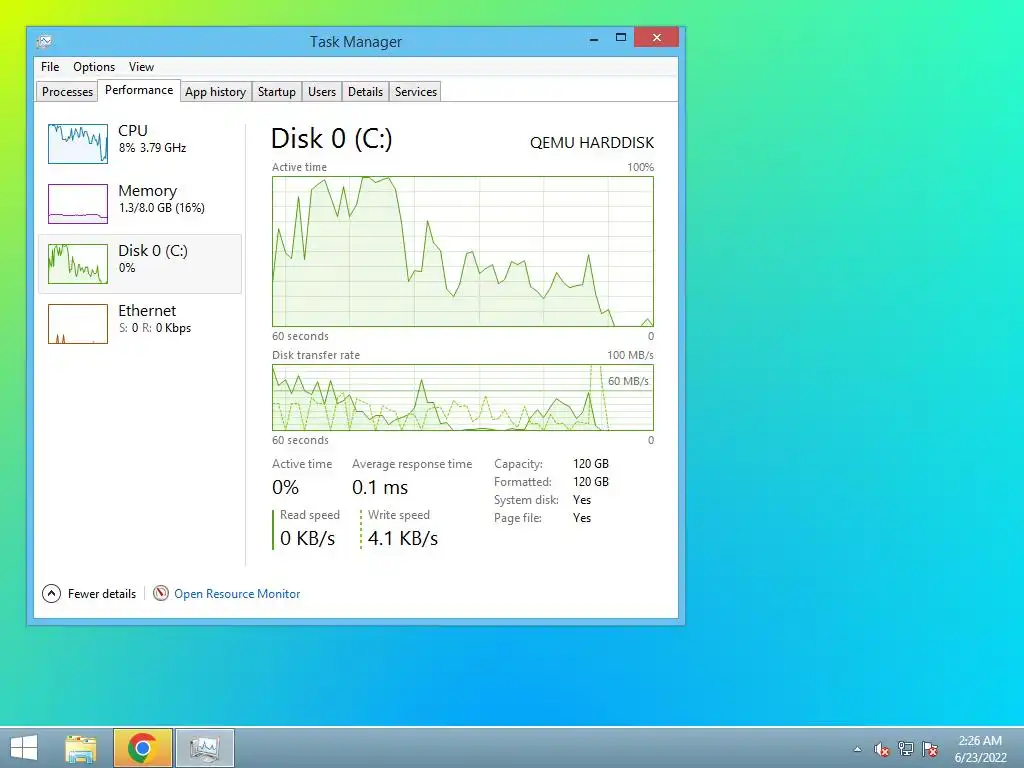This screenshot has width=1024, height=768.
Task: Click the 60 MB/s graph label
Action: pyautogui.click(x=628, y=381)
